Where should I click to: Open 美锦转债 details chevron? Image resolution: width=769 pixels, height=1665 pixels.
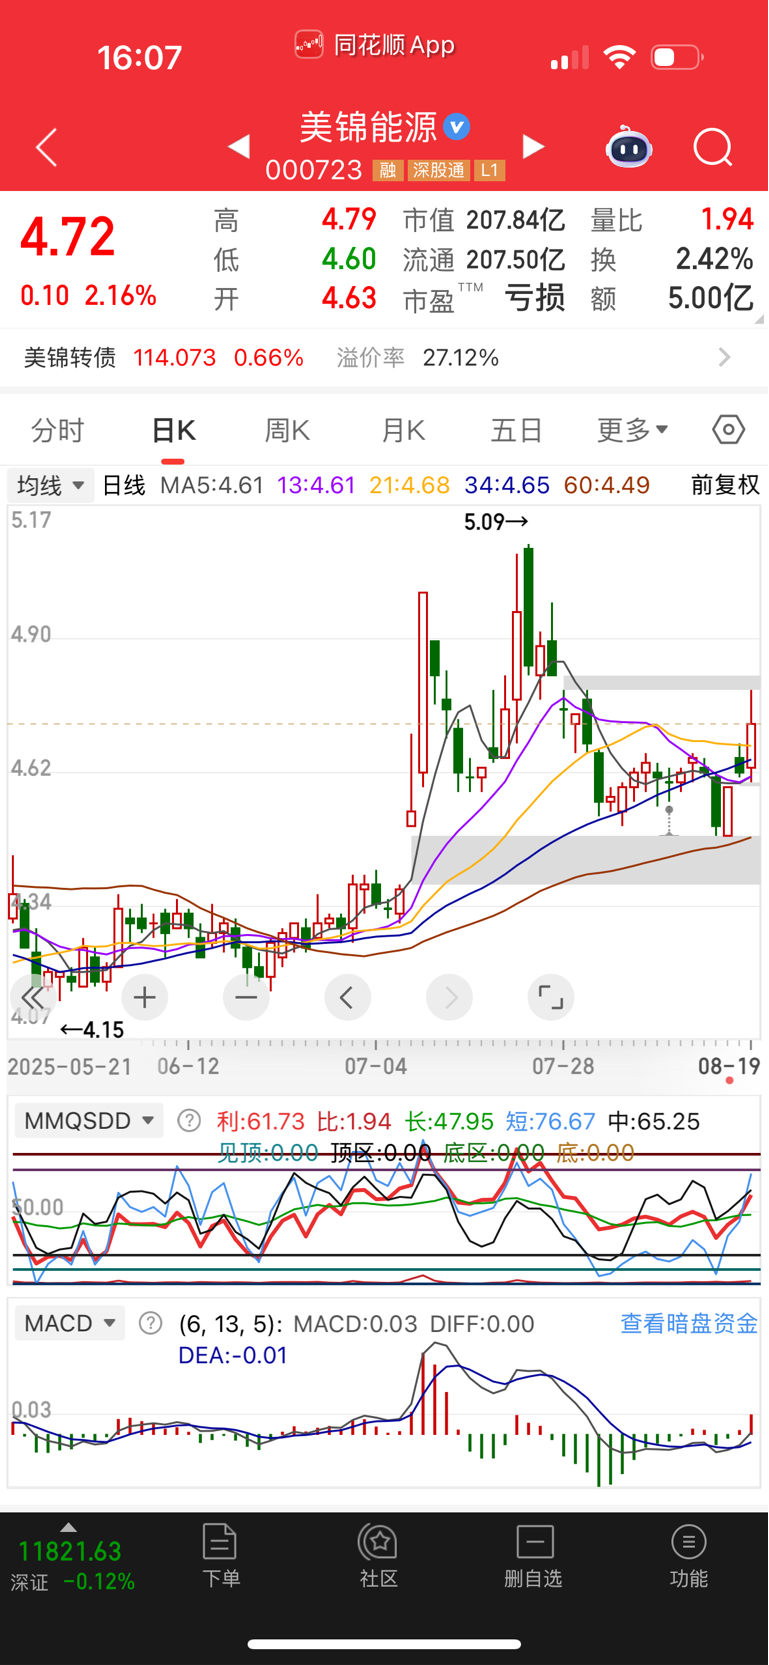tap(725, 357)
